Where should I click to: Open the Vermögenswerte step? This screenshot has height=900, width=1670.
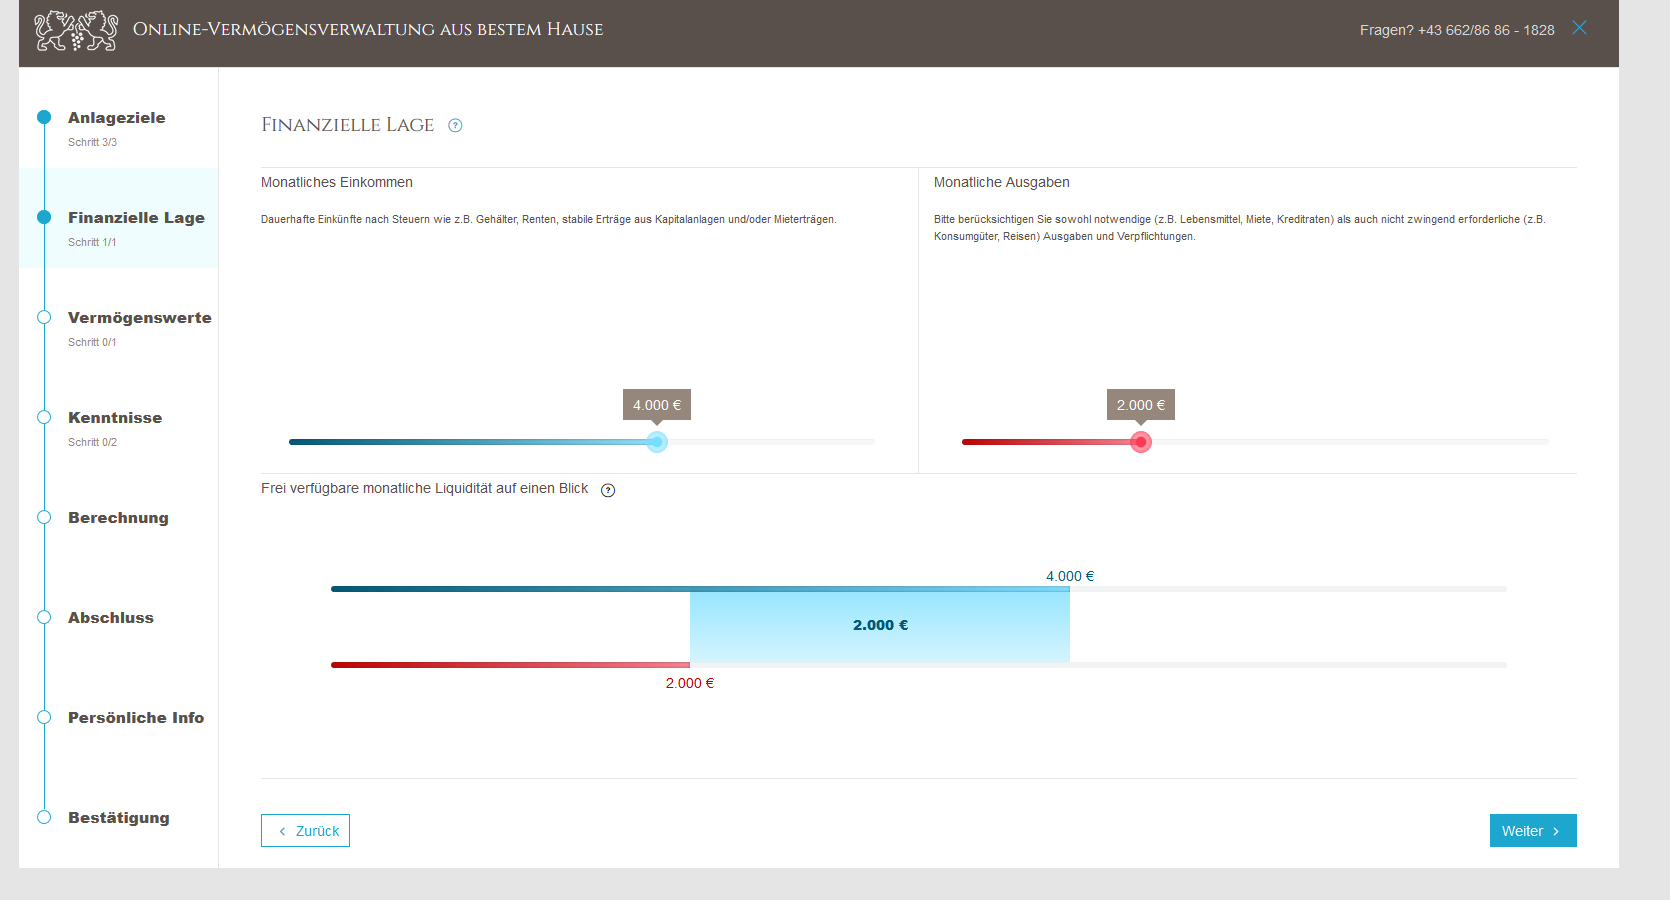[x=139, y=318]
